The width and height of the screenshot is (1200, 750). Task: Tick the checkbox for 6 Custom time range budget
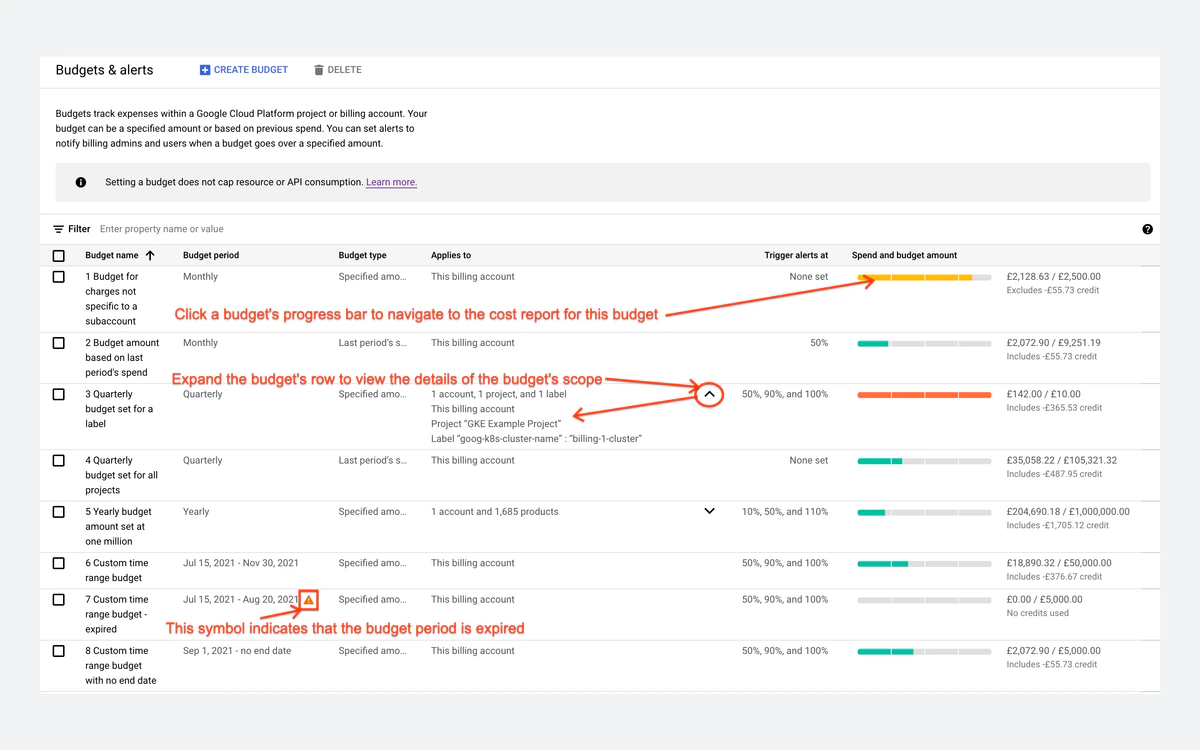coord(59,563)
